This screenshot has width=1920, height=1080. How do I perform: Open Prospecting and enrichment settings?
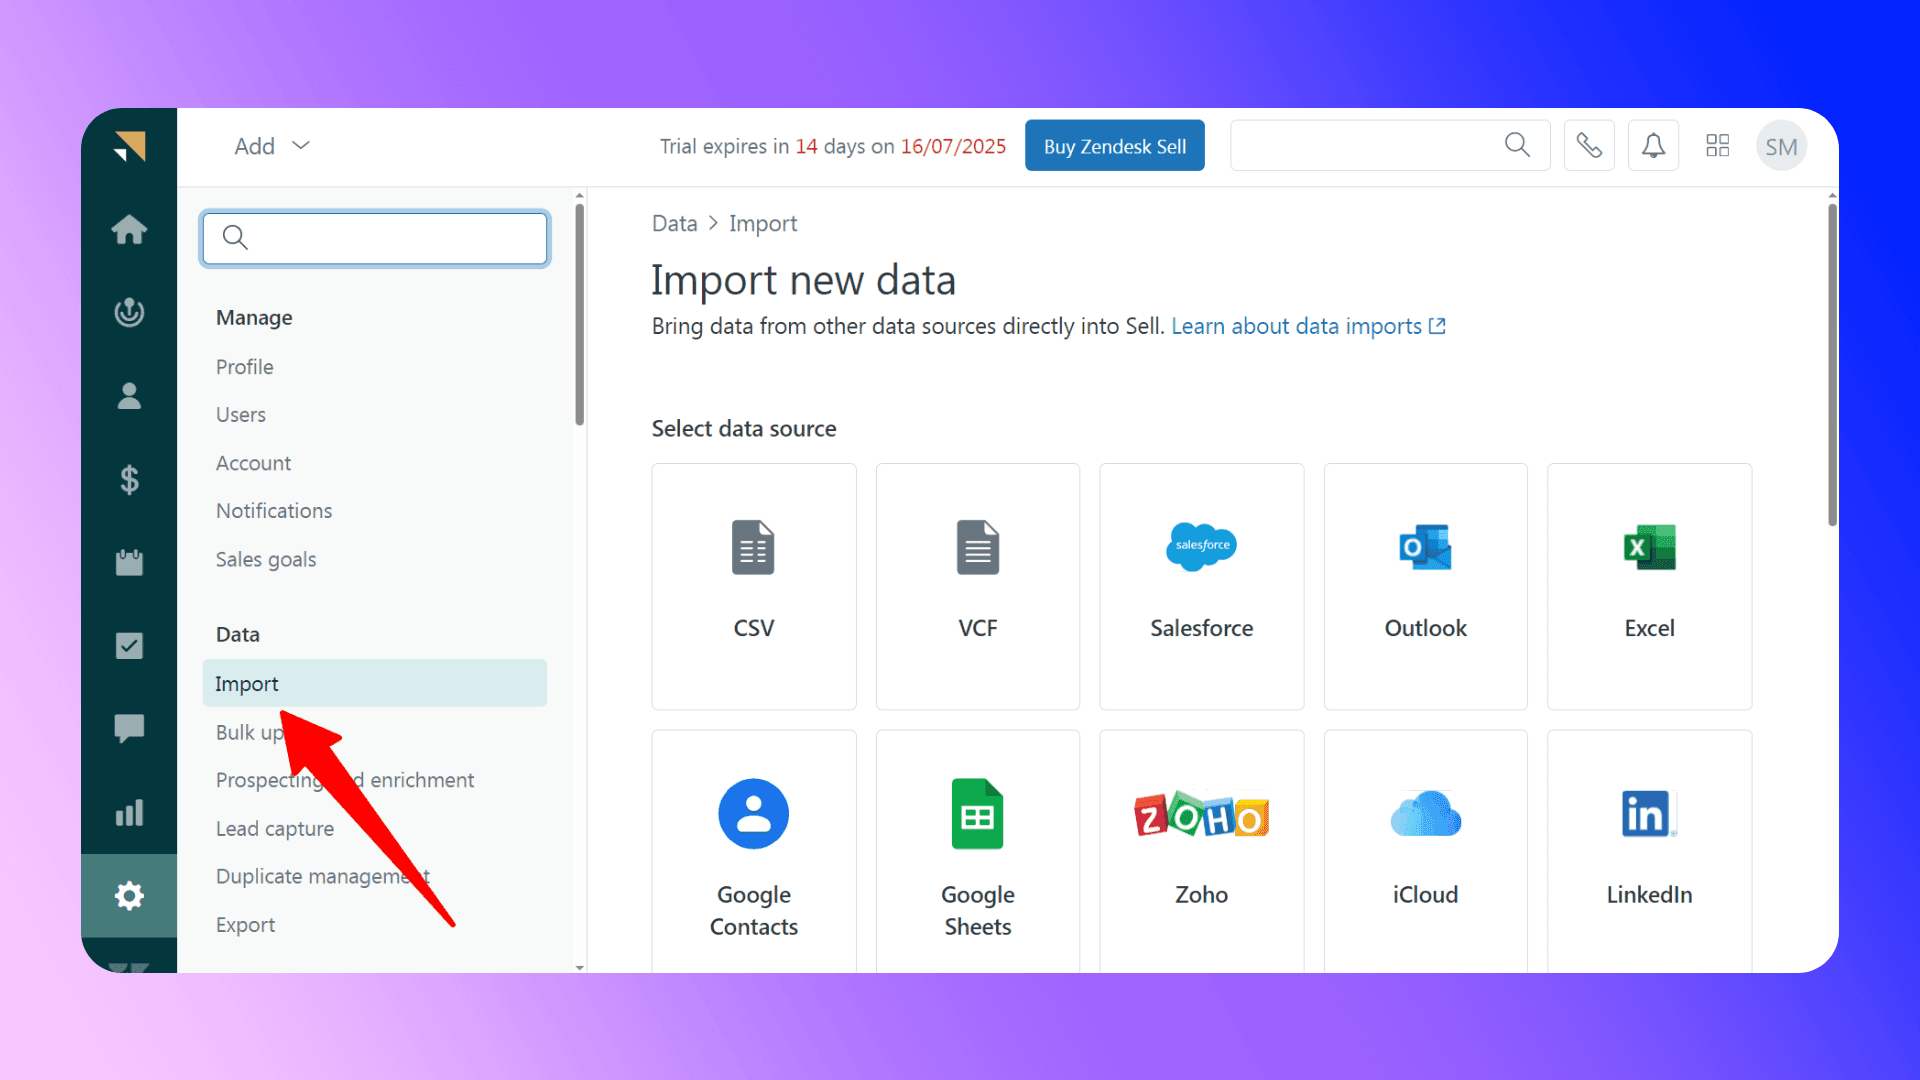pyautogui.click(x=345, y=780)
